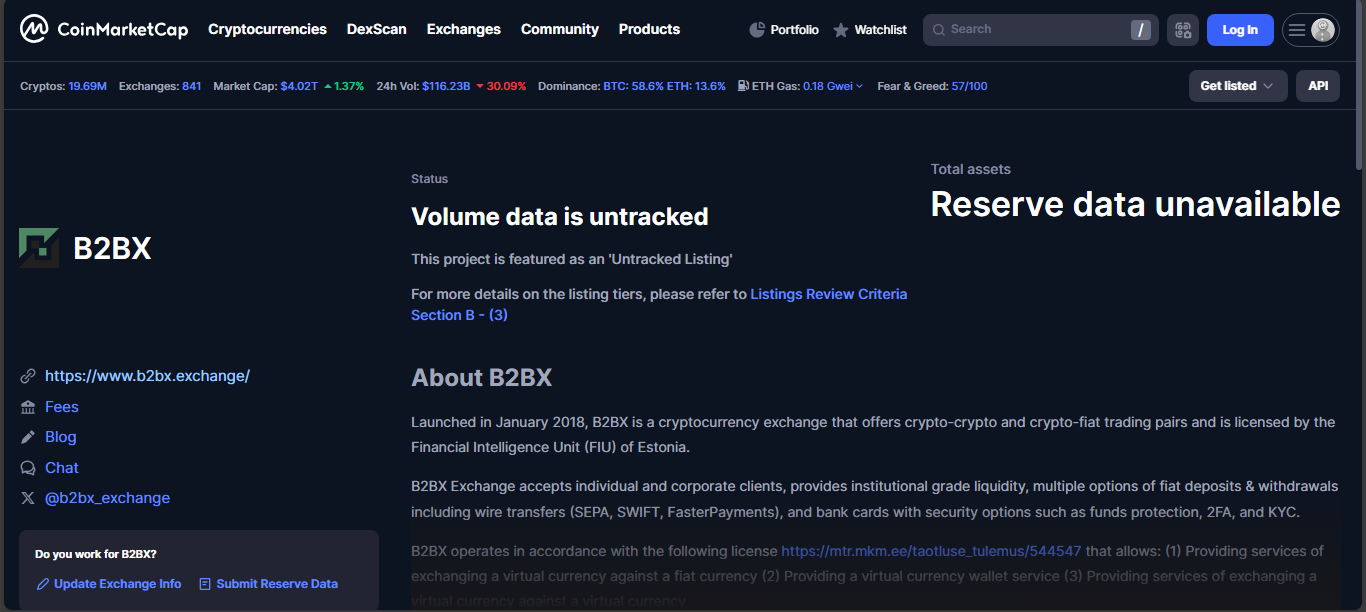Screen dimensions: 1366x612
Task: Open the b2bx.exchange website link
Action: point(147,376)
